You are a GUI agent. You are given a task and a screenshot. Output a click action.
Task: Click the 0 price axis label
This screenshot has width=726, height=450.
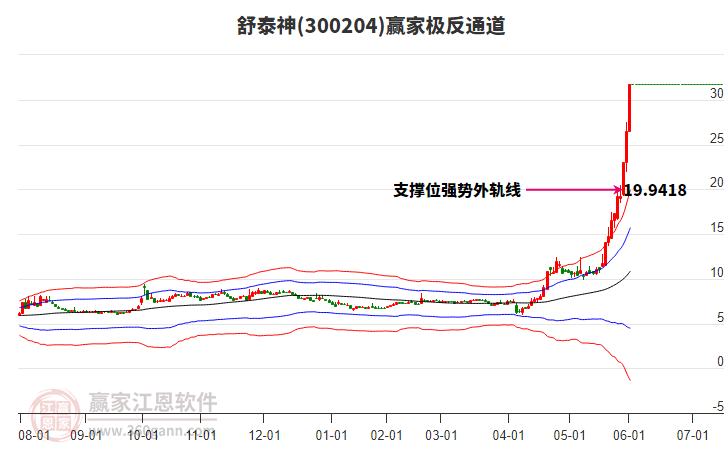click(720, 361)
